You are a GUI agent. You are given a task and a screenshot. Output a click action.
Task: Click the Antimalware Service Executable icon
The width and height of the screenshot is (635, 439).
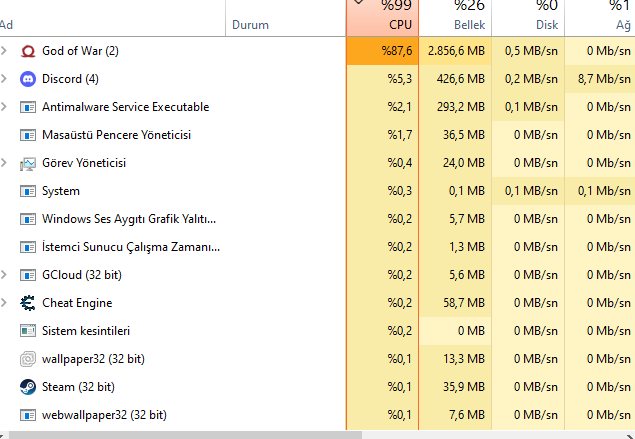(x=28, y=107)
